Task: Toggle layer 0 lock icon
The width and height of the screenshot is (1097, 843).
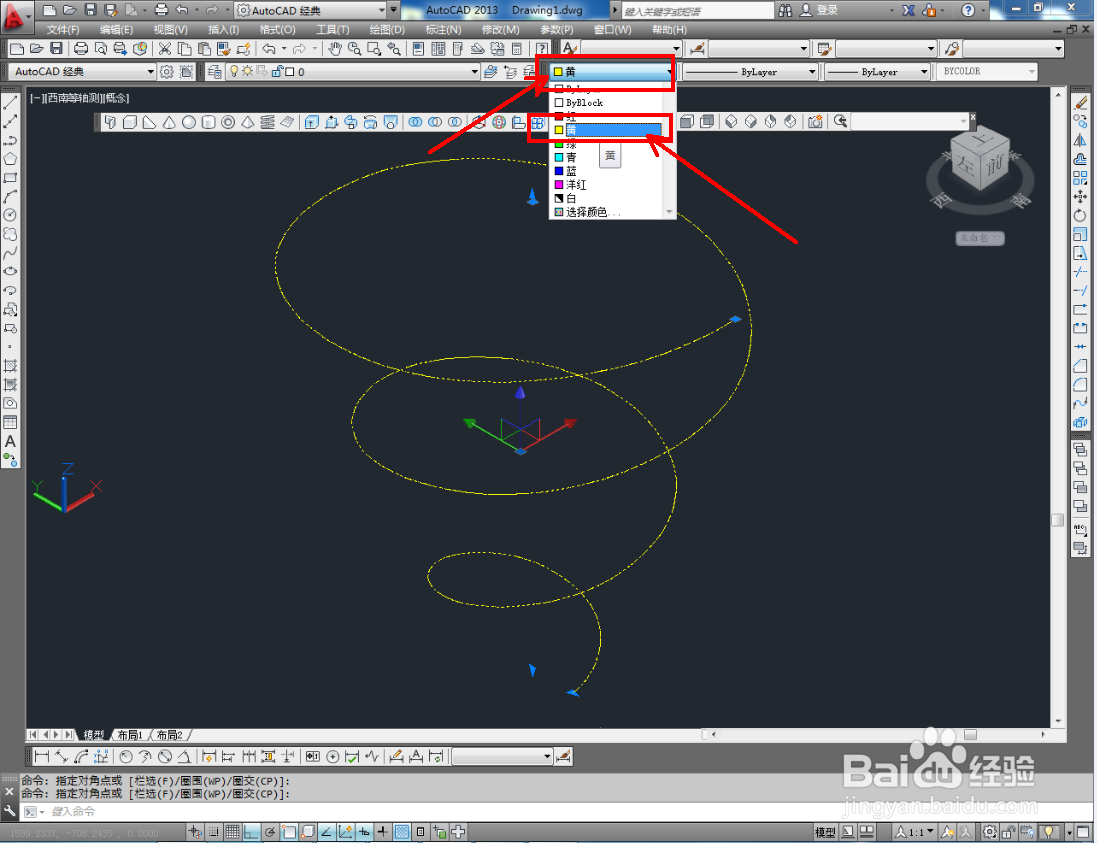Action: (277, 71)
